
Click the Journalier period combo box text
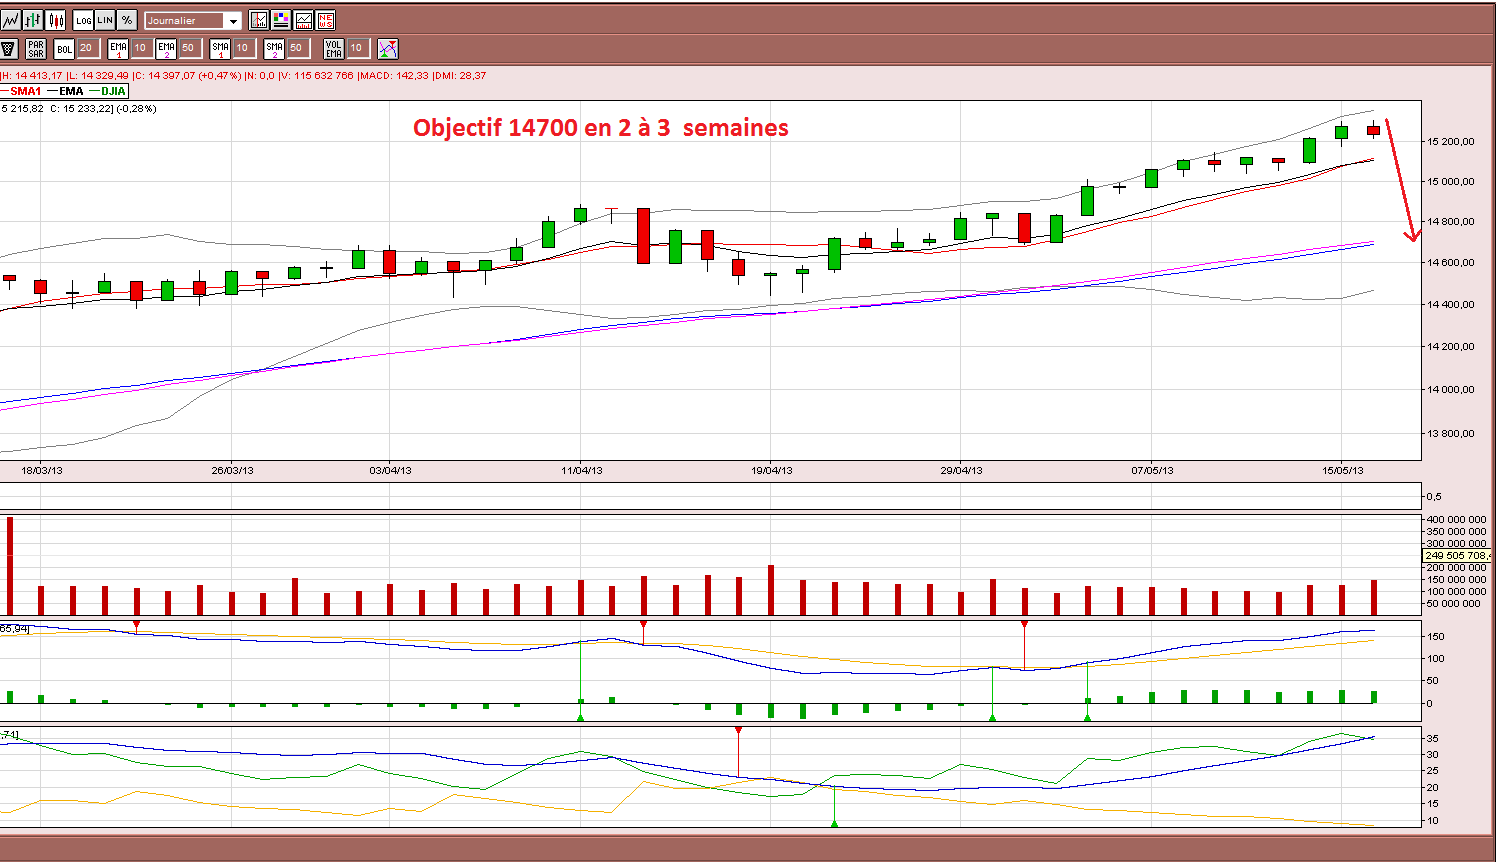(x=184, y=21)
